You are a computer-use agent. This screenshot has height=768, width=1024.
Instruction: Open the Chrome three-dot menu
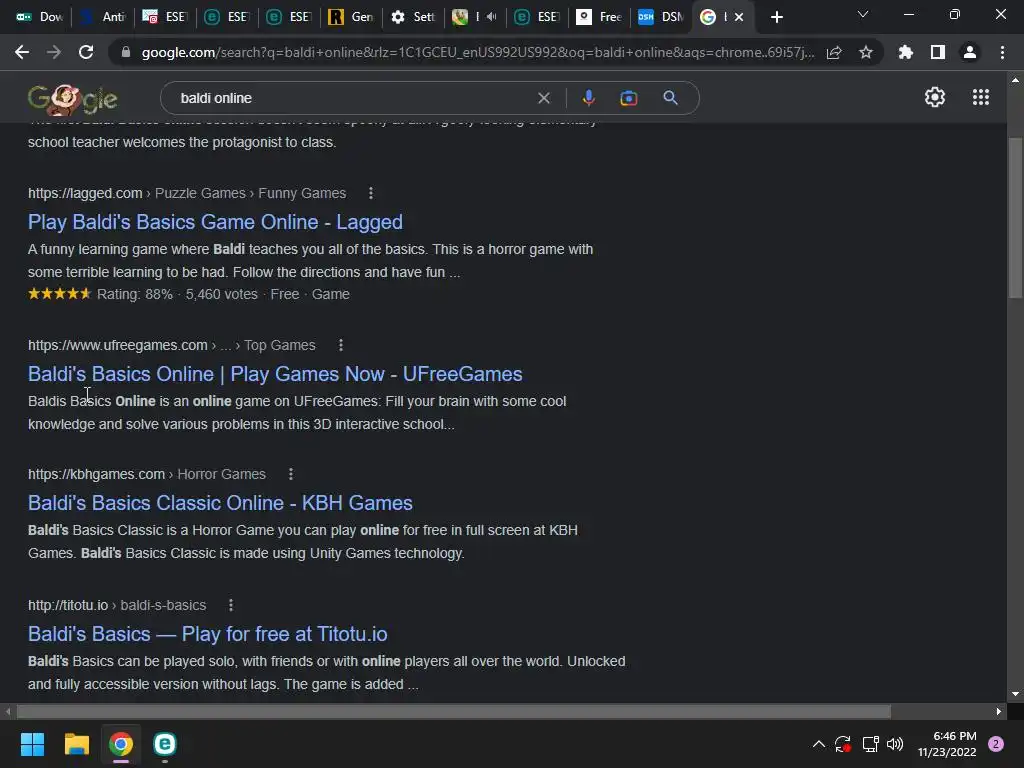pos(1002,52)
